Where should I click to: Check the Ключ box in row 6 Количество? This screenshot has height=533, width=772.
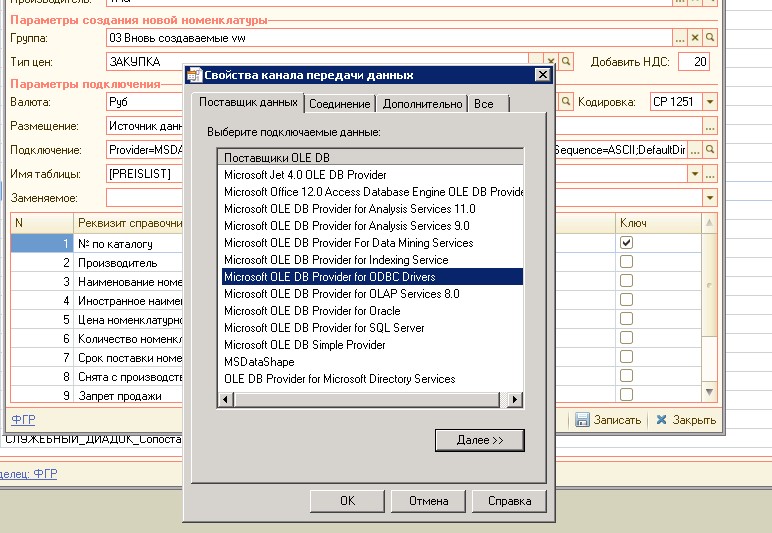[626, 338]
